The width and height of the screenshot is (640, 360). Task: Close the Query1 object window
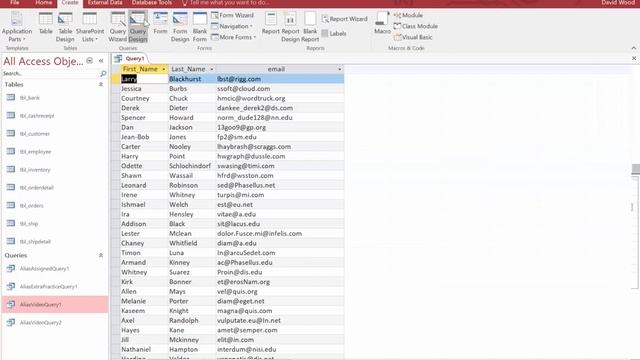coord(634,58)
